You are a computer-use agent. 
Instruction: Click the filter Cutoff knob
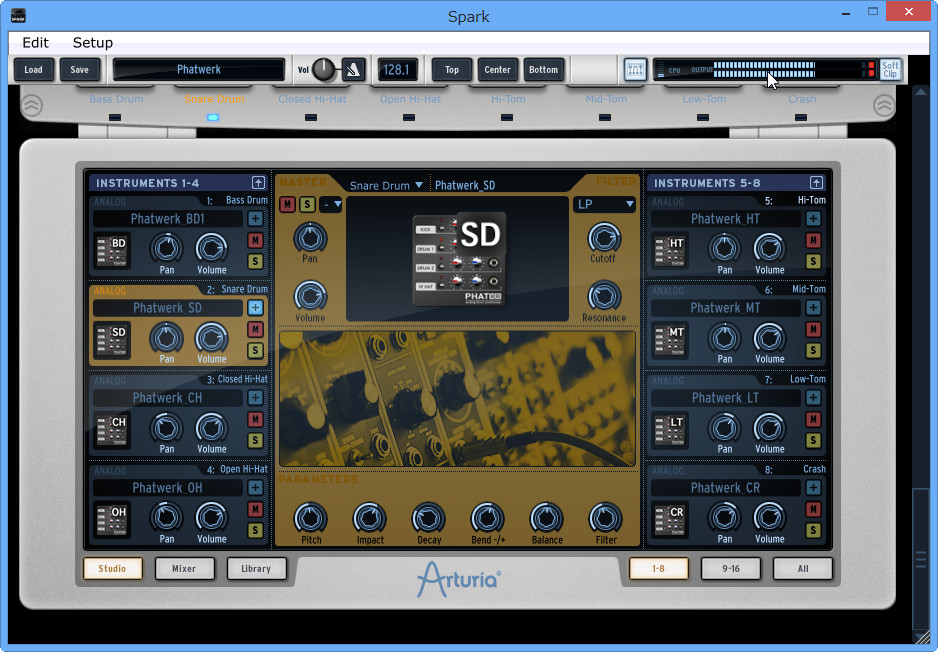tap(604, 237)
